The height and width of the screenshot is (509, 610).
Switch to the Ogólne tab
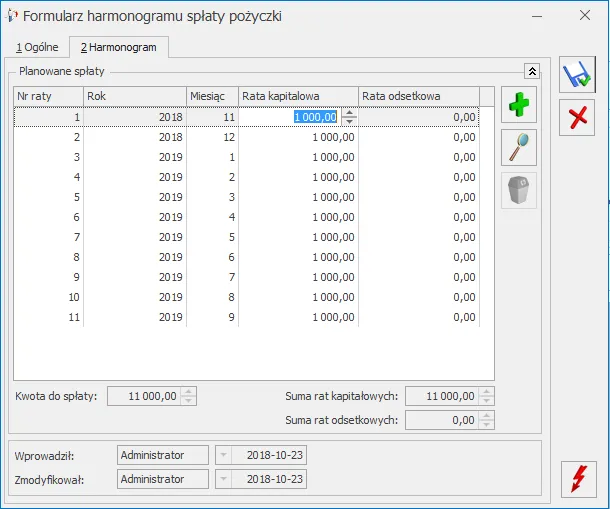pyautogui.click(x=37, y=47)
